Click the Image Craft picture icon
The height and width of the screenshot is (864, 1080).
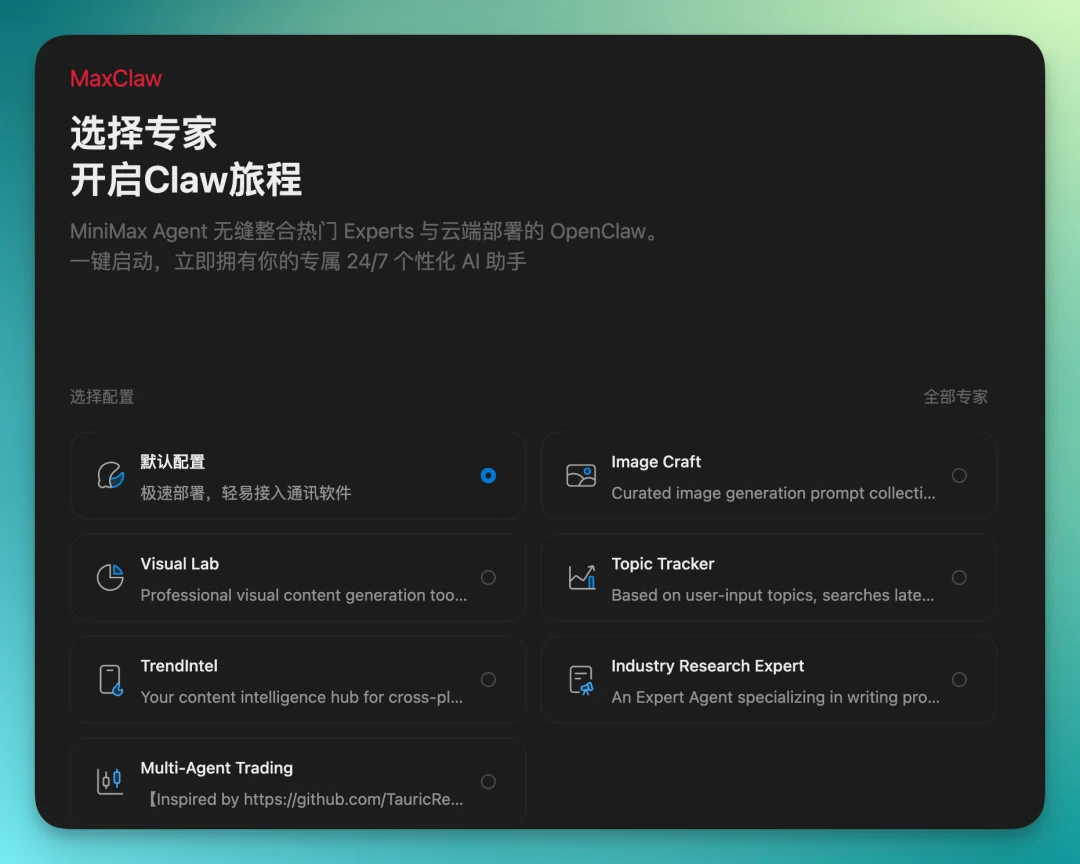(581, 475)
